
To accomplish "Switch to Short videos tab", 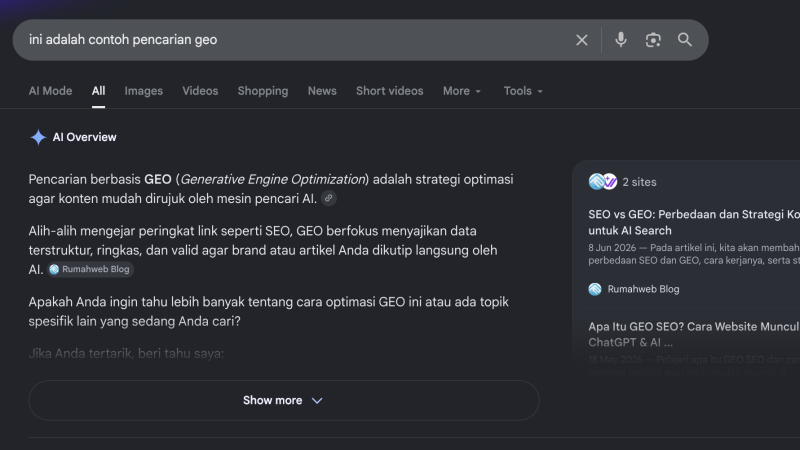I will click(x=390, y=91).
